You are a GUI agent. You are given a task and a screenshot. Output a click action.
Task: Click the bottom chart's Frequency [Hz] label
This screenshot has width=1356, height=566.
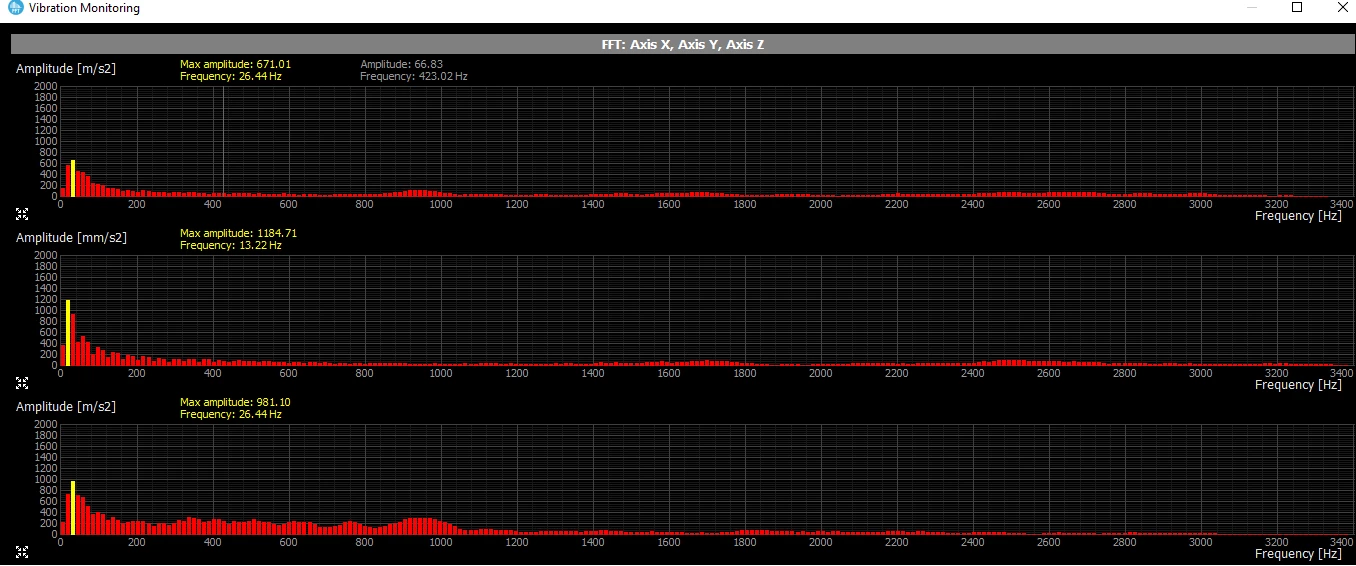pyautogui.click(x=1298, y=554)
